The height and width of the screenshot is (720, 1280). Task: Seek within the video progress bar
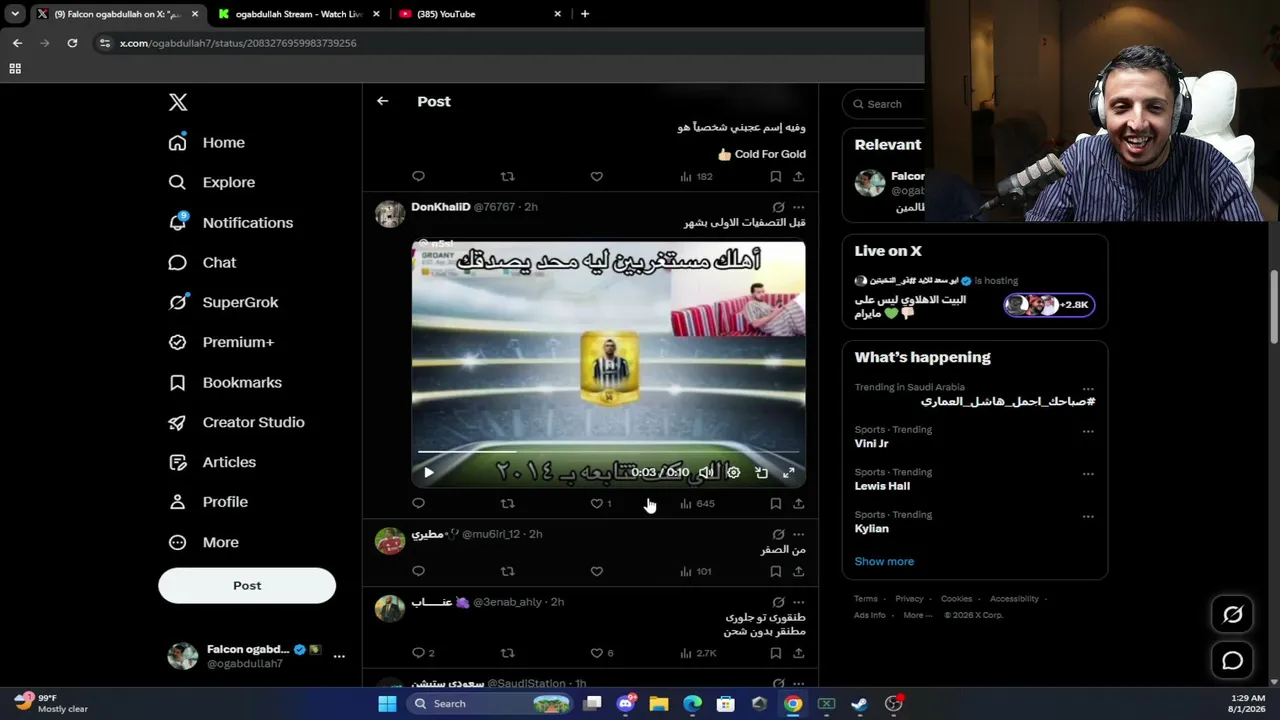(608, 452)
